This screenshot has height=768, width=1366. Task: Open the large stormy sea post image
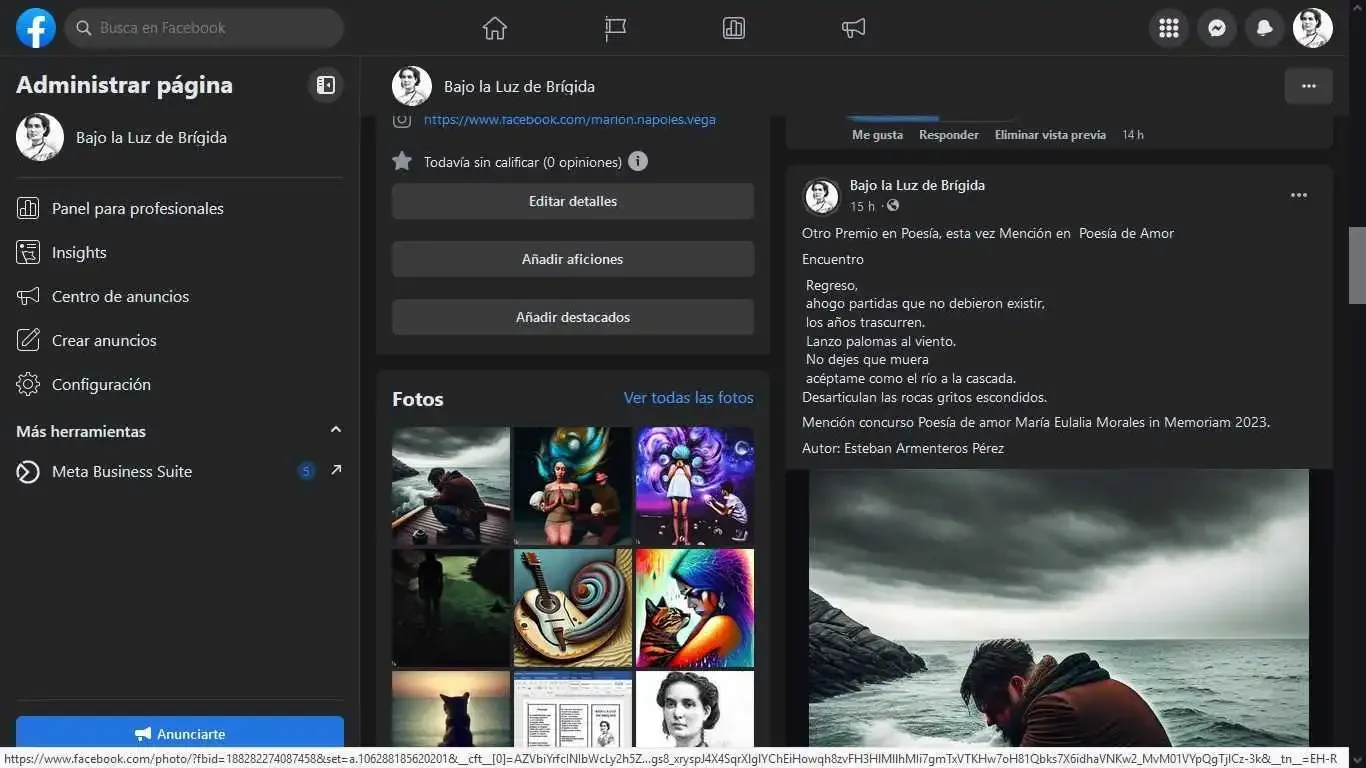tap(1059, 609)
